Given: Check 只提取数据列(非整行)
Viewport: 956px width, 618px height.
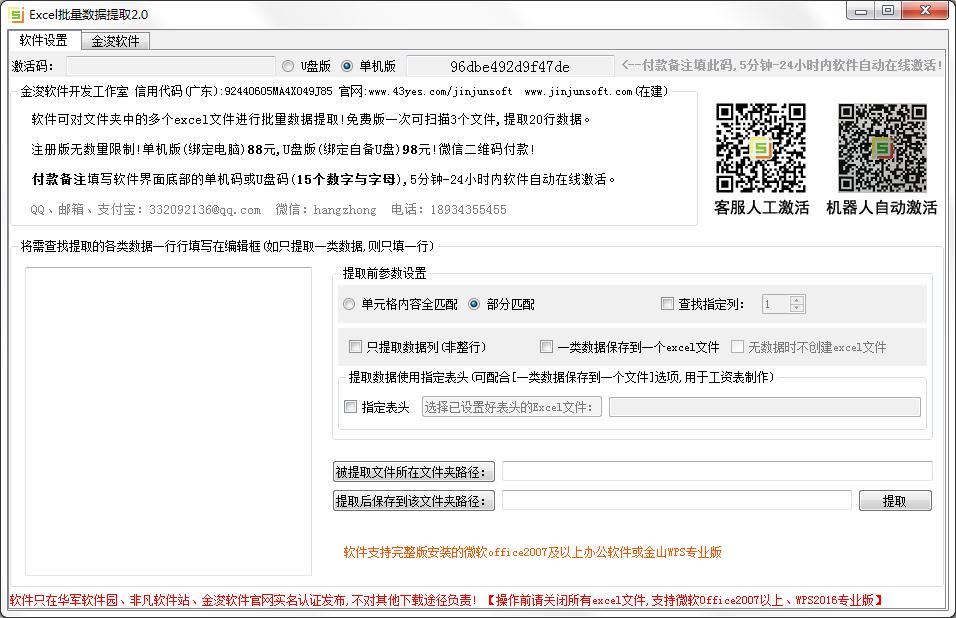Looking at the screenshot, I should tap(355, 347).
